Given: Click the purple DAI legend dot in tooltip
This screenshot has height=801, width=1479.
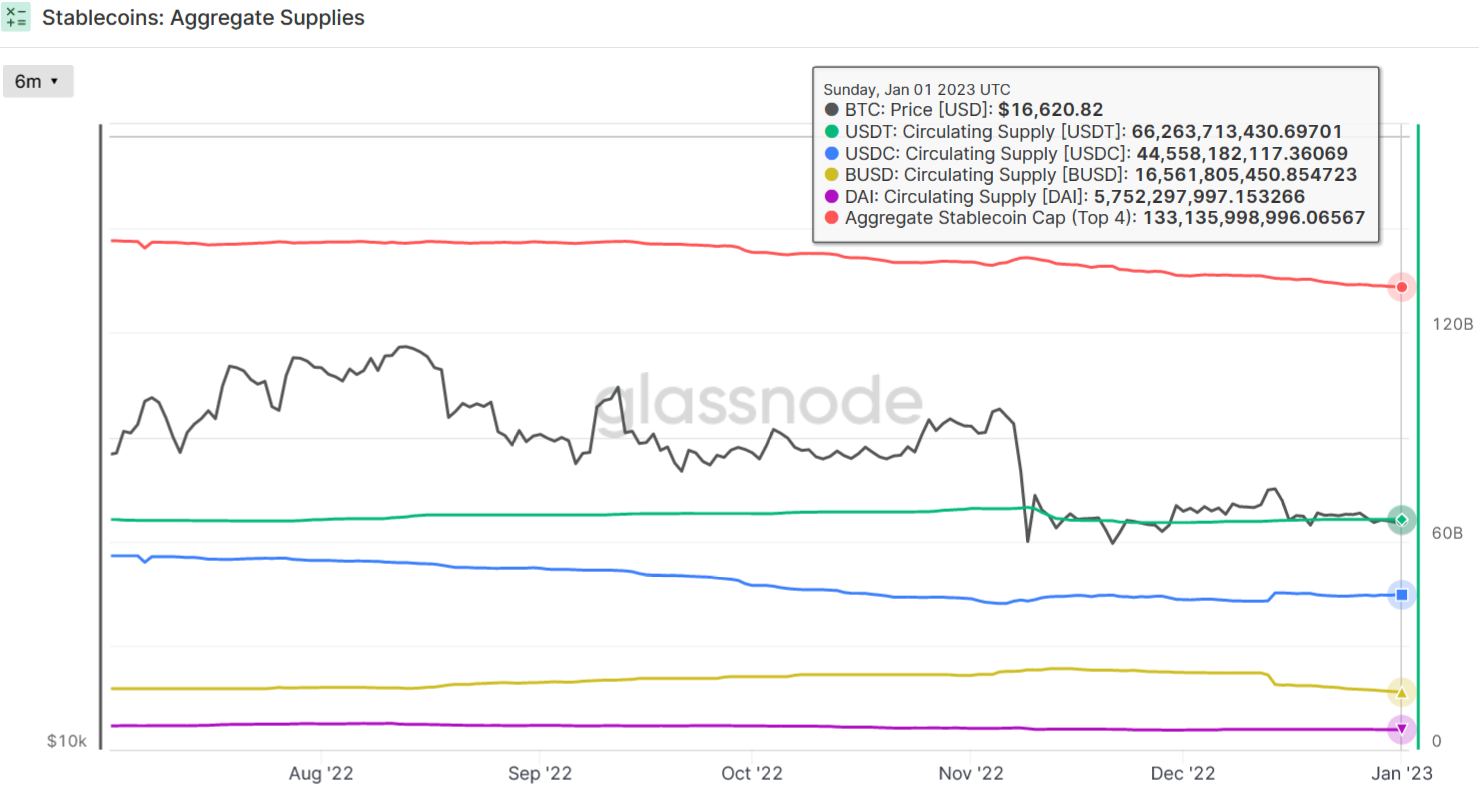Looking at the screenshot, I should coord(831,196).
